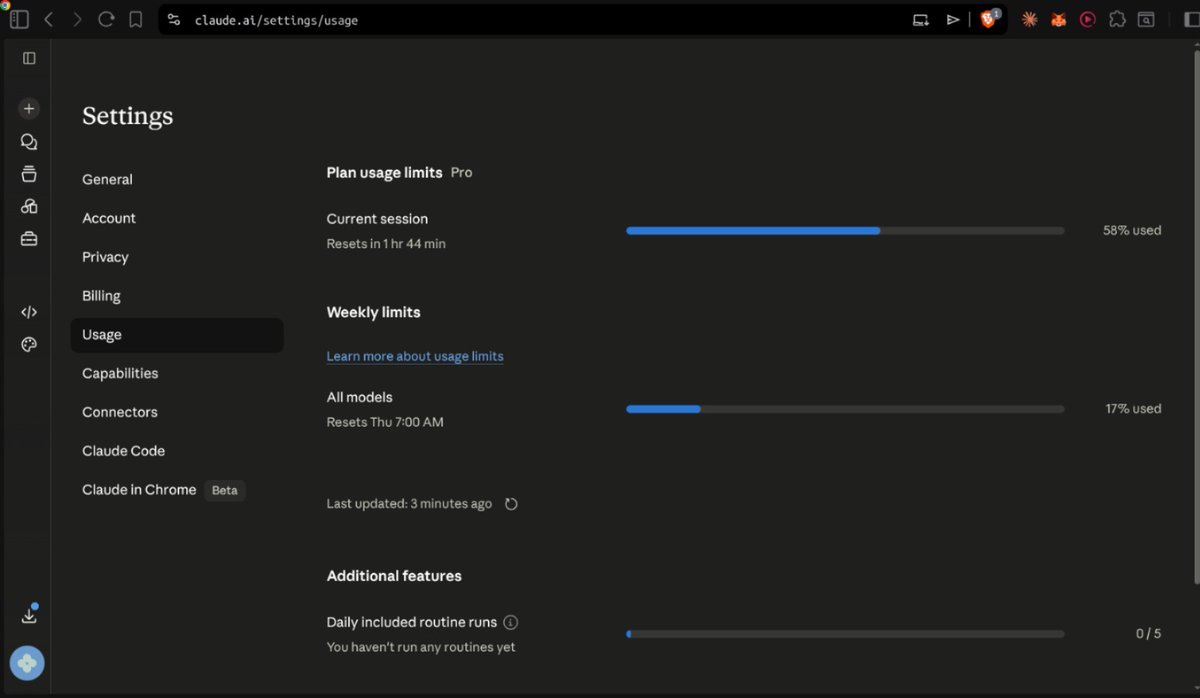Viewport: 1200px width, 698px height.
Task: Click the red circular play extension icon
Action: (1087, 19)
